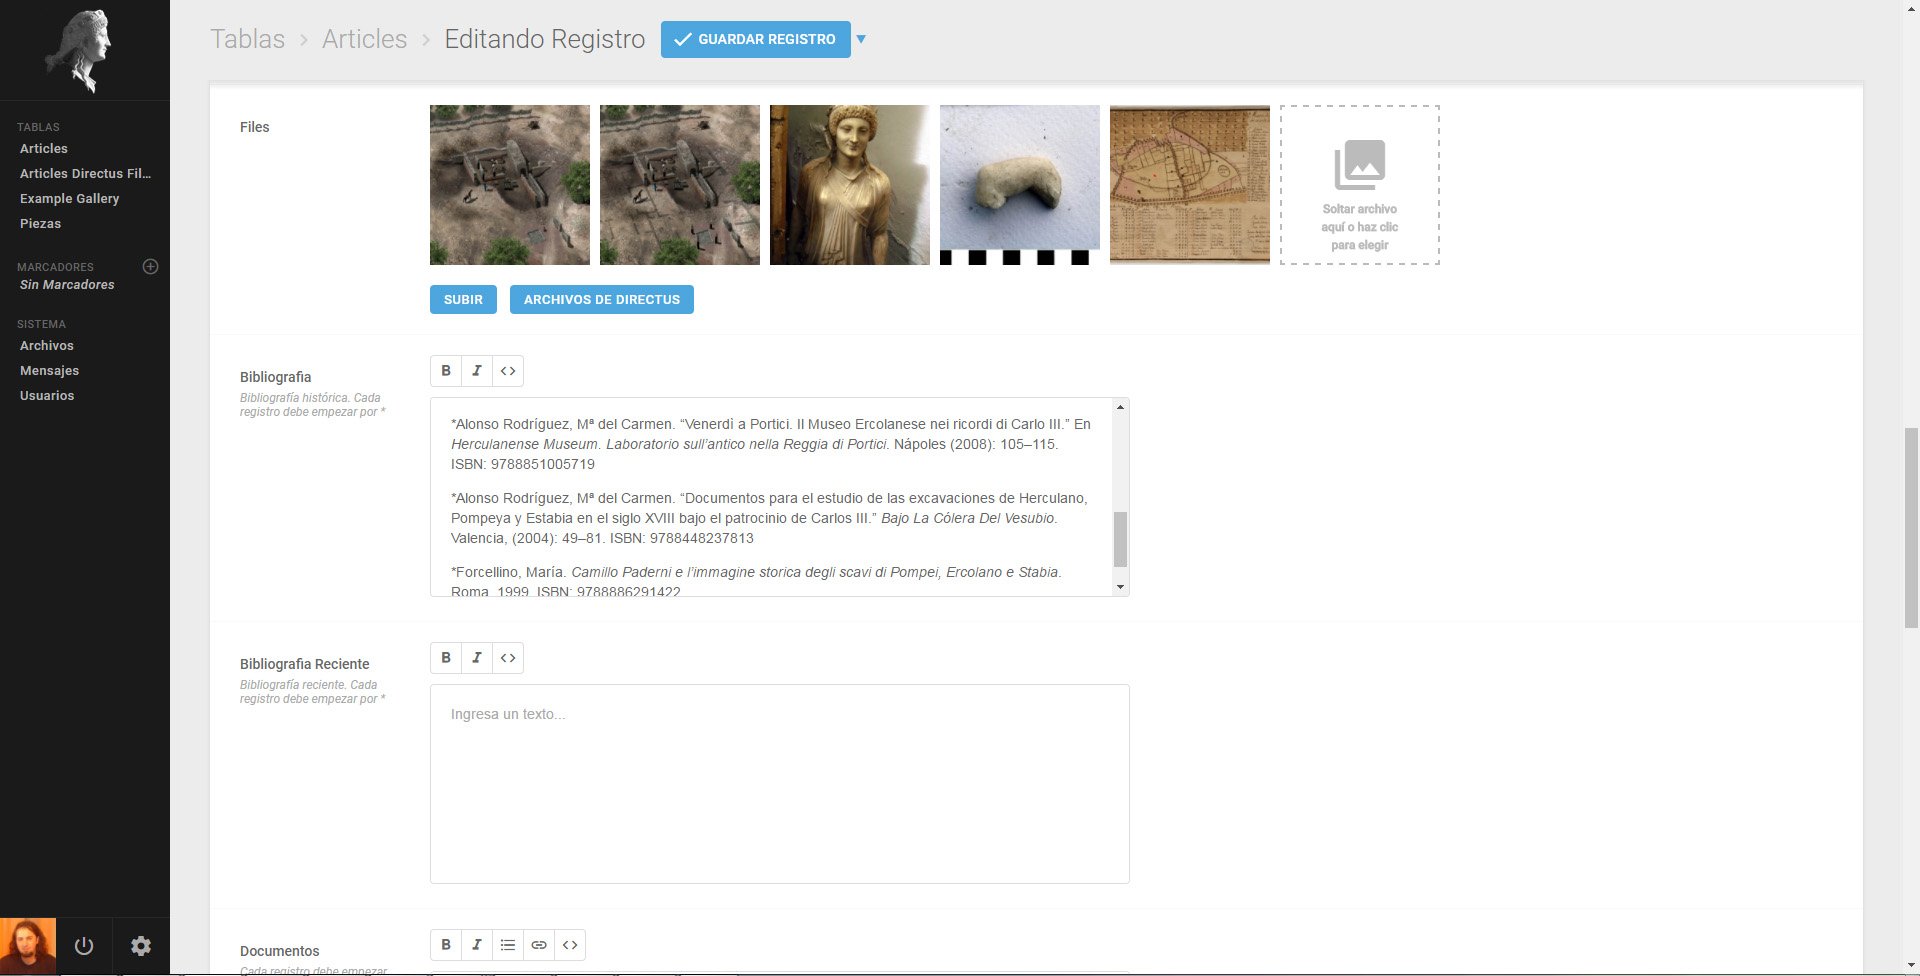Click the Subir upload button
1920x976 pixels.
[463, 300]
